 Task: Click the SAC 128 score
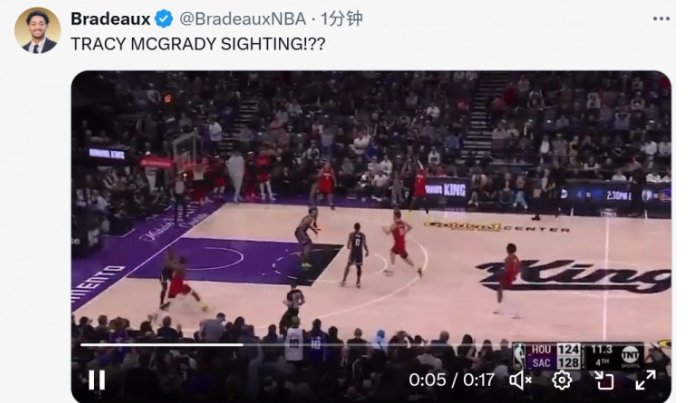point(555,363)
